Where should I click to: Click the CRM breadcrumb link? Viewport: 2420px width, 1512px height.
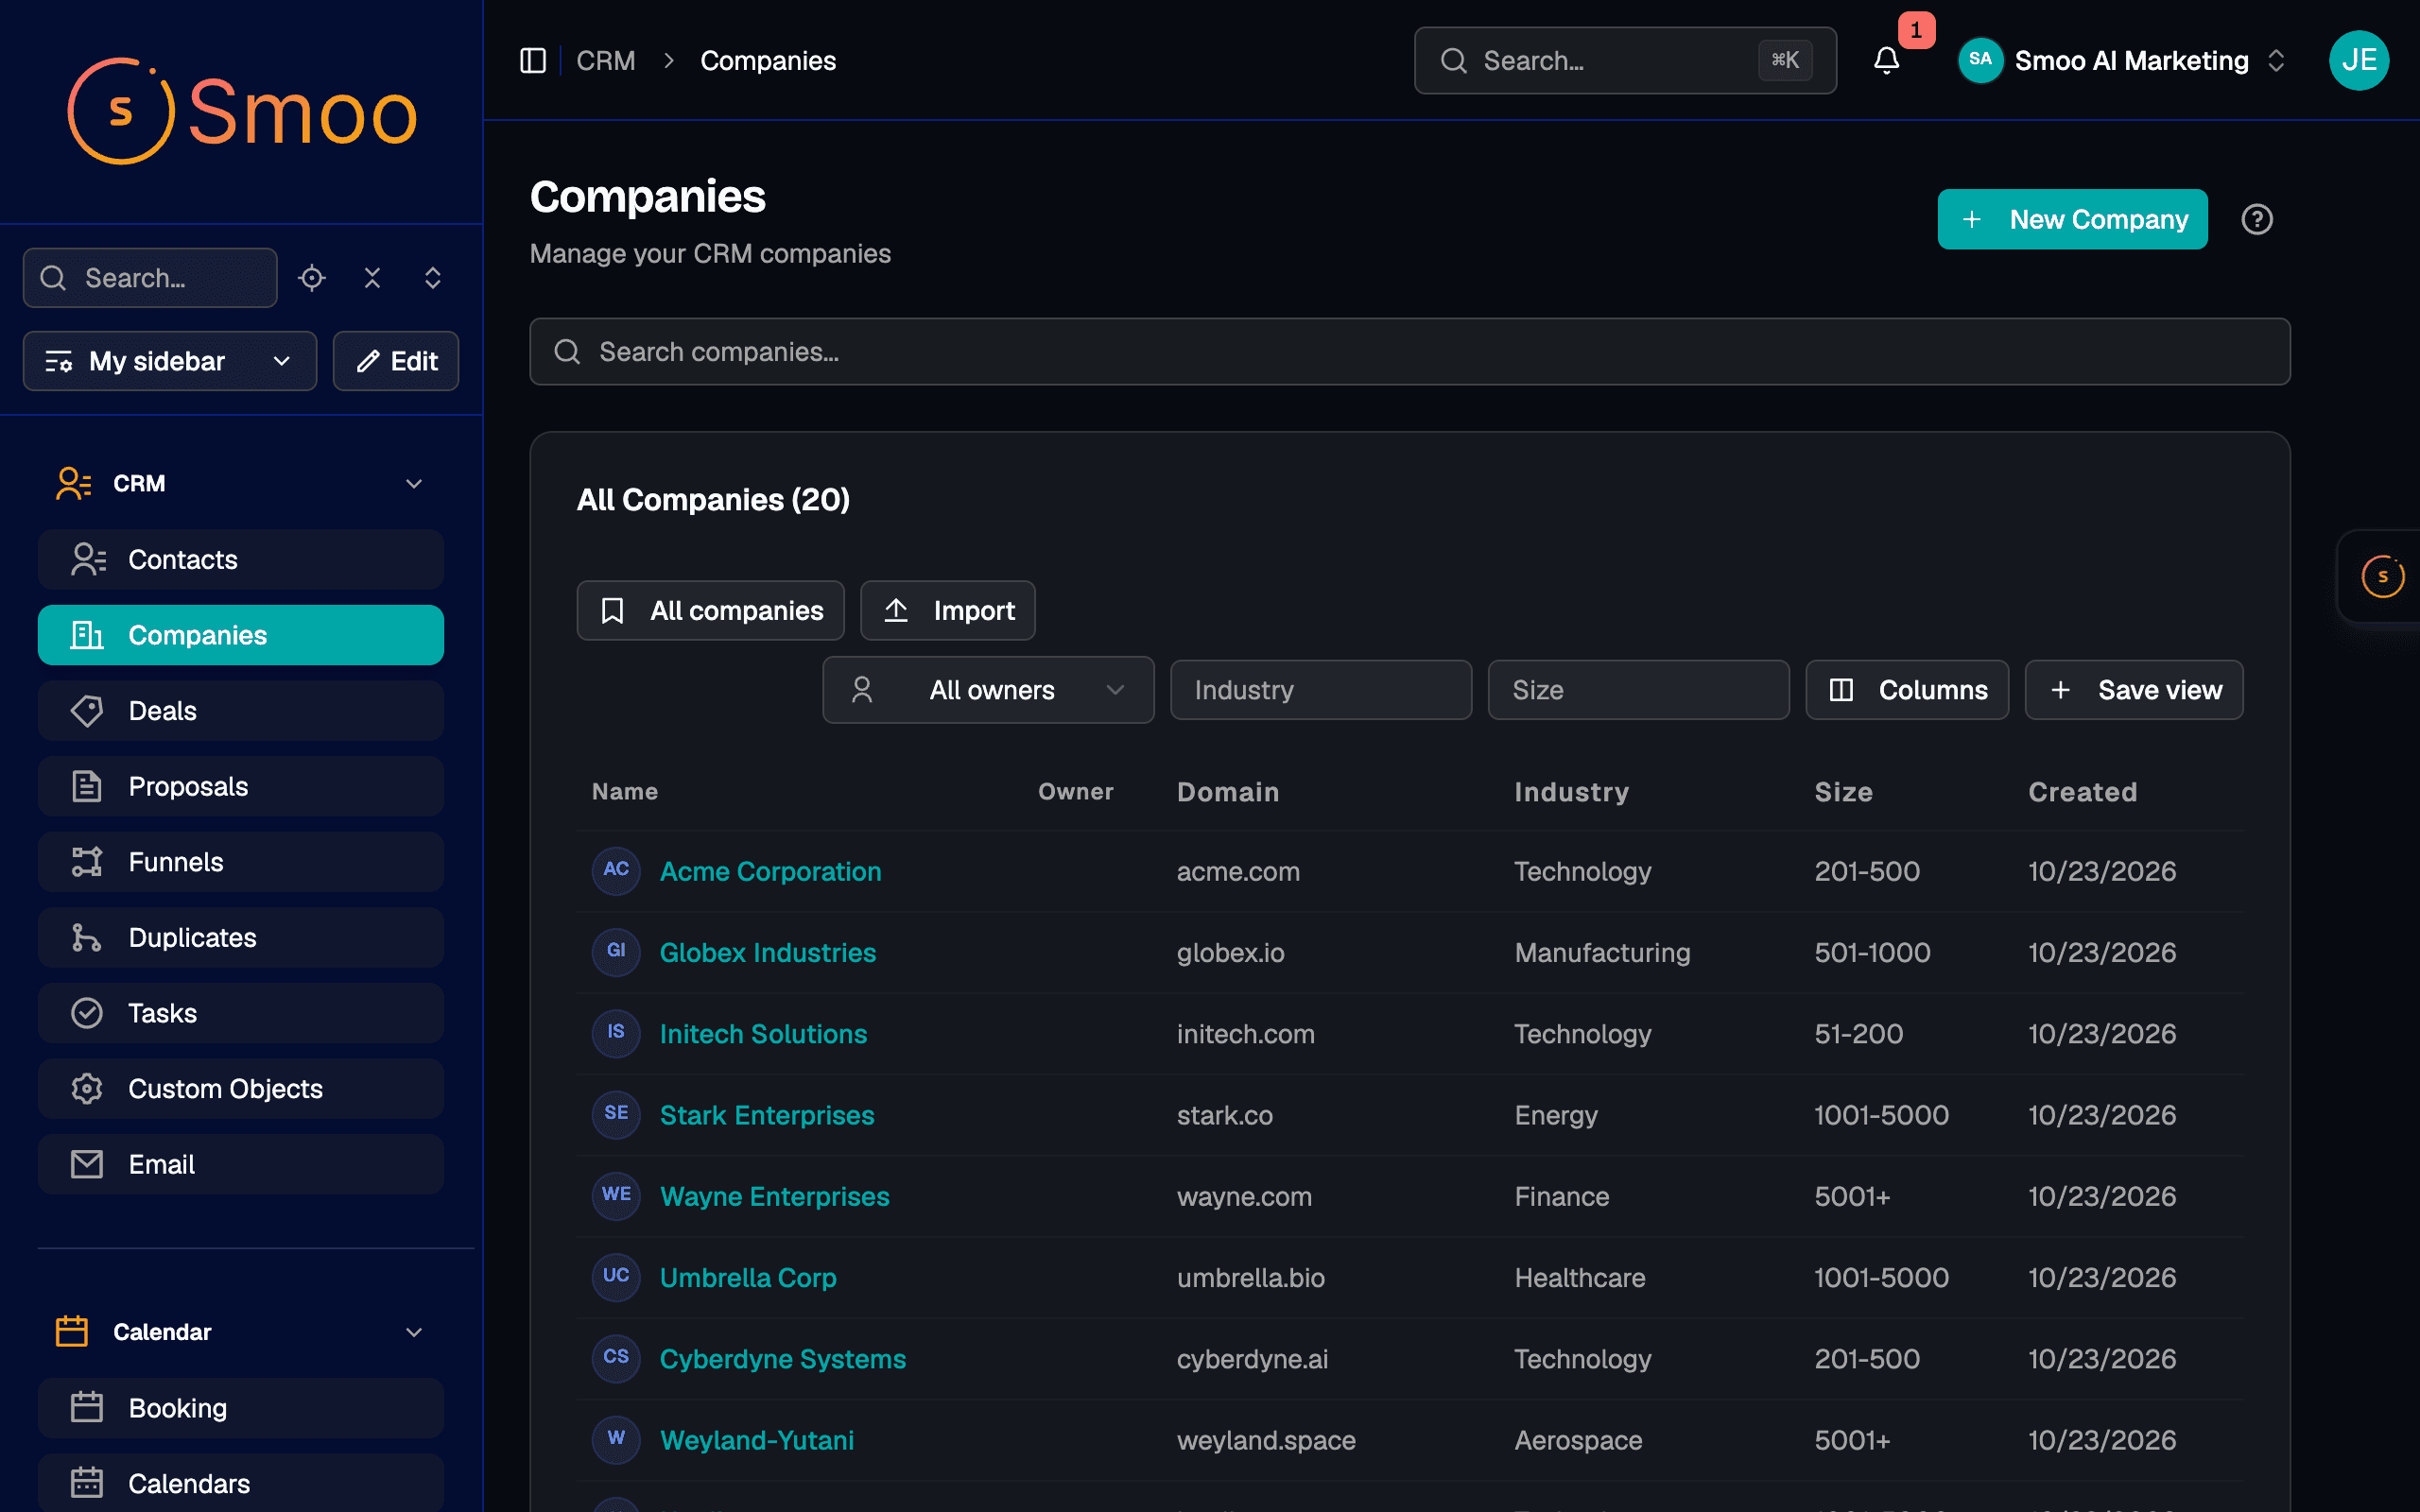pyautogui.click(x=605, y=61)
